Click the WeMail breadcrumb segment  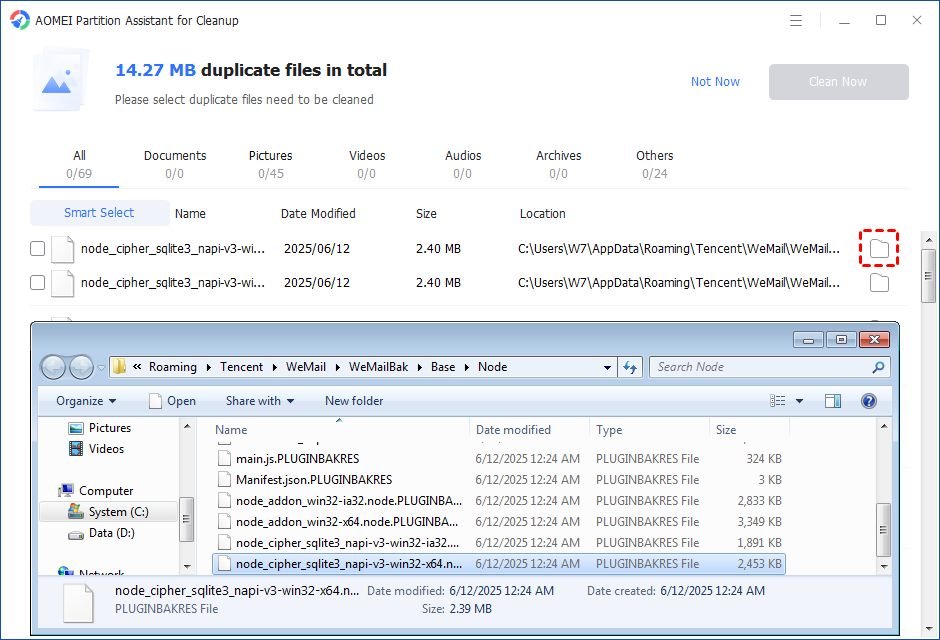[x=306, y=367]
